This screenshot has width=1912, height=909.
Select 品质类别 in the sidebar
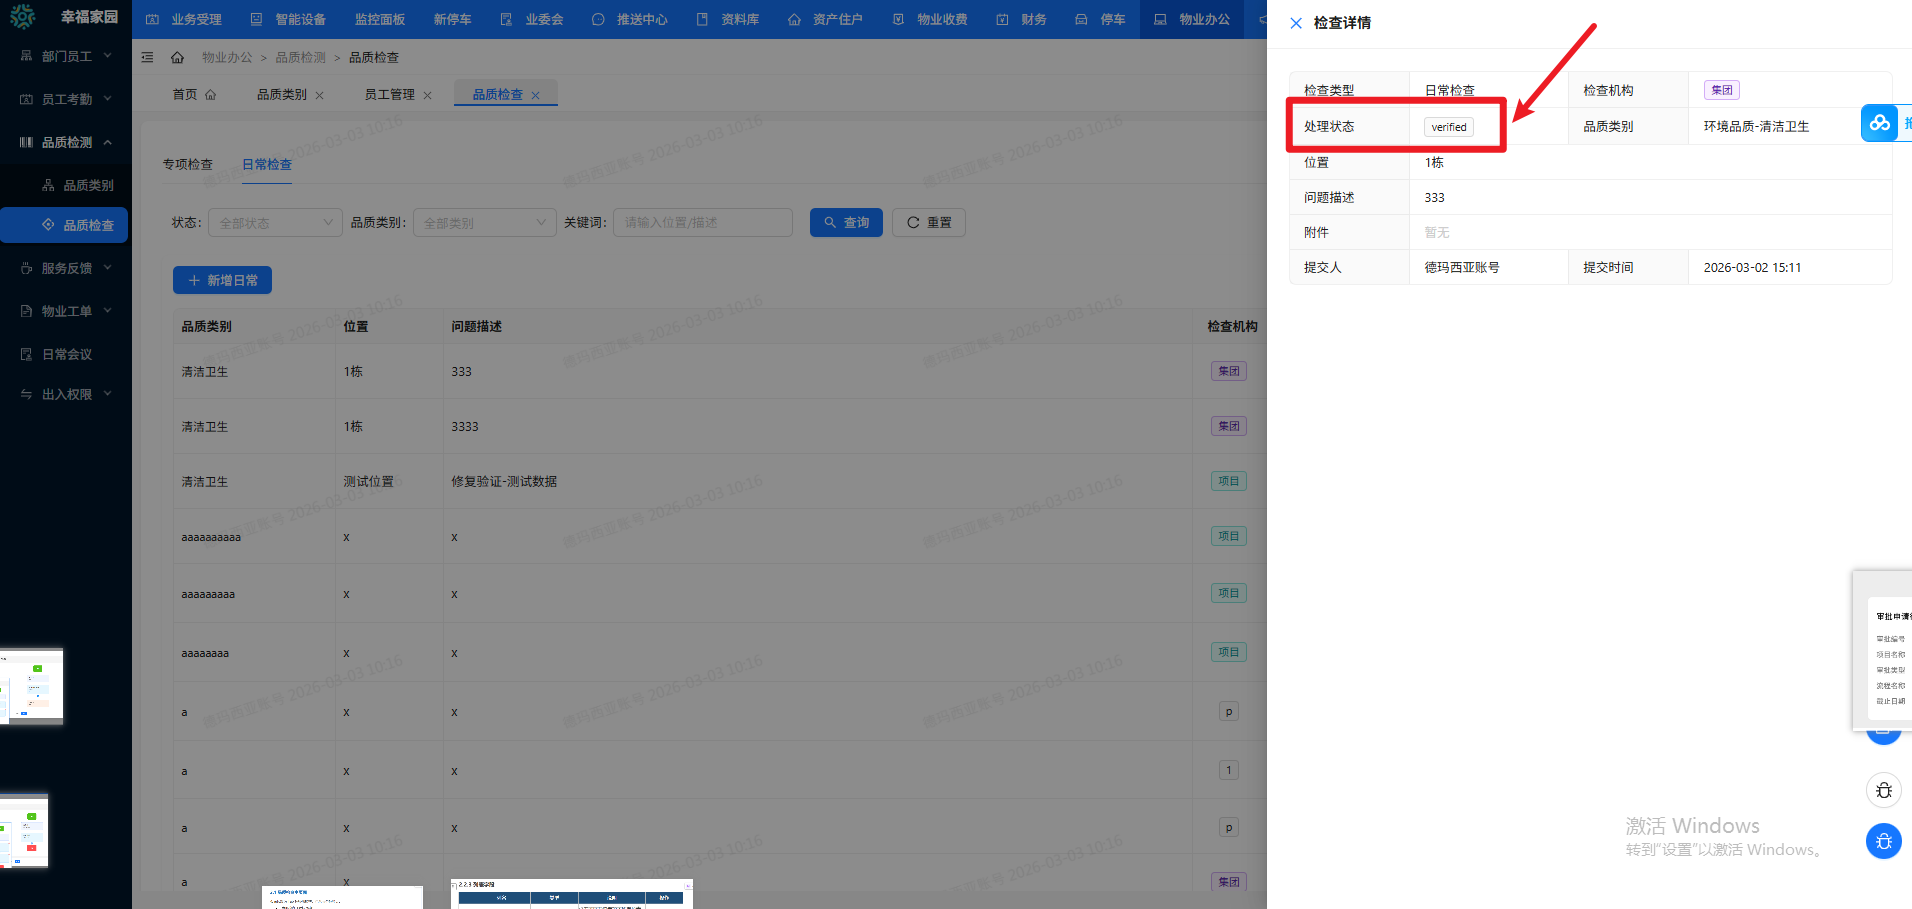click(88, 185)
